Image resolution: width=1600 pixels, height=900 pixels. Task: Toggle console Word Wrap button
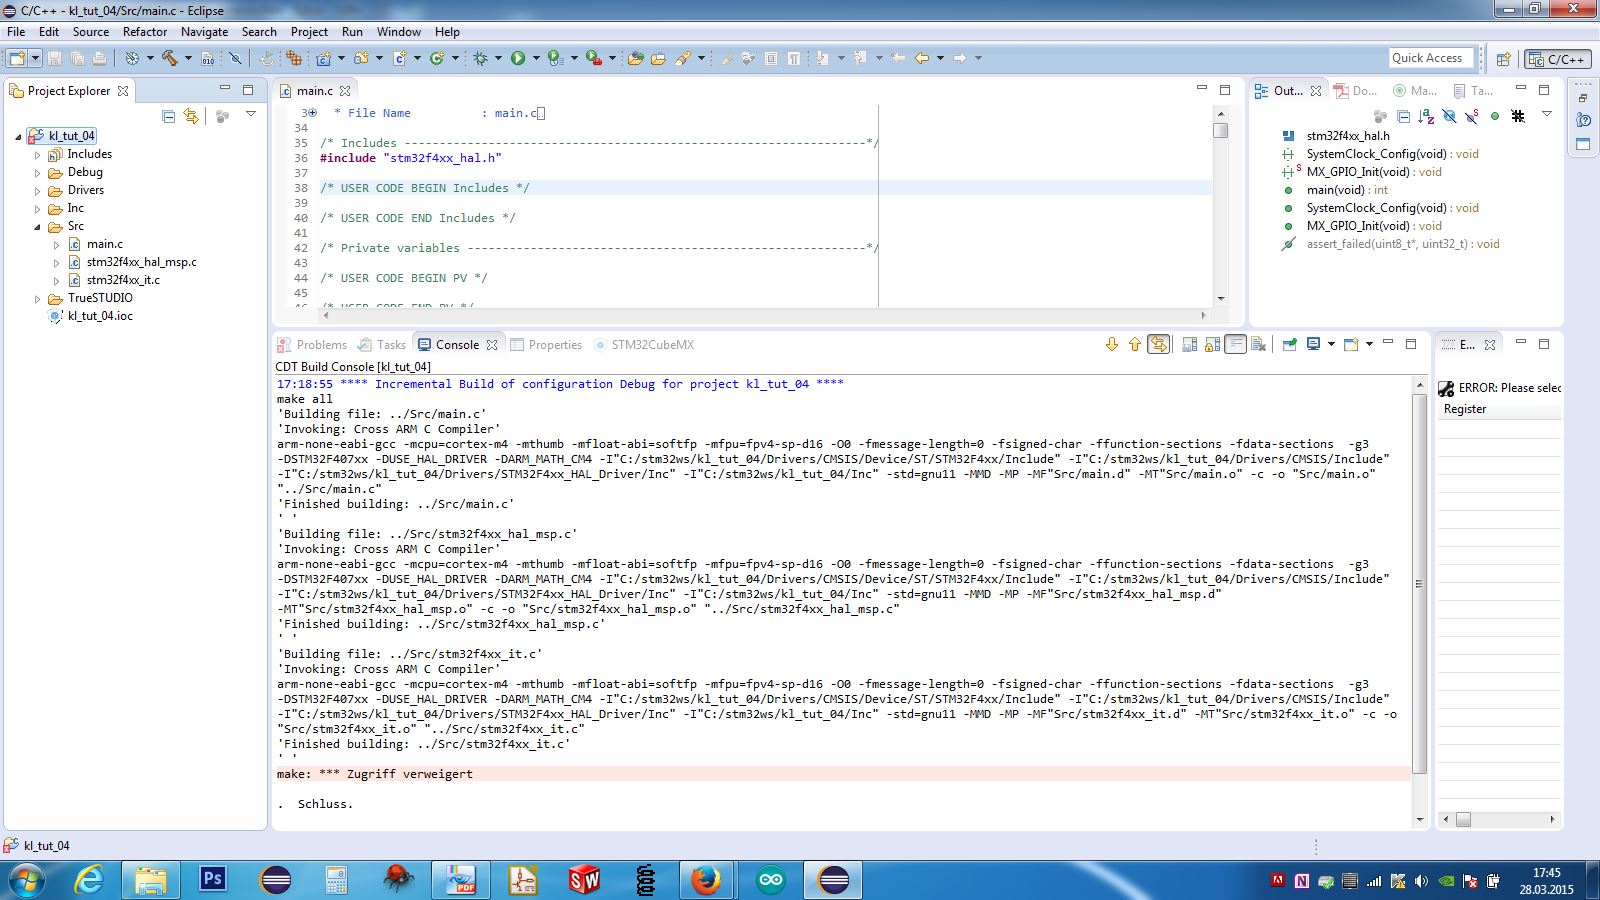click(x=1235, y=344)
